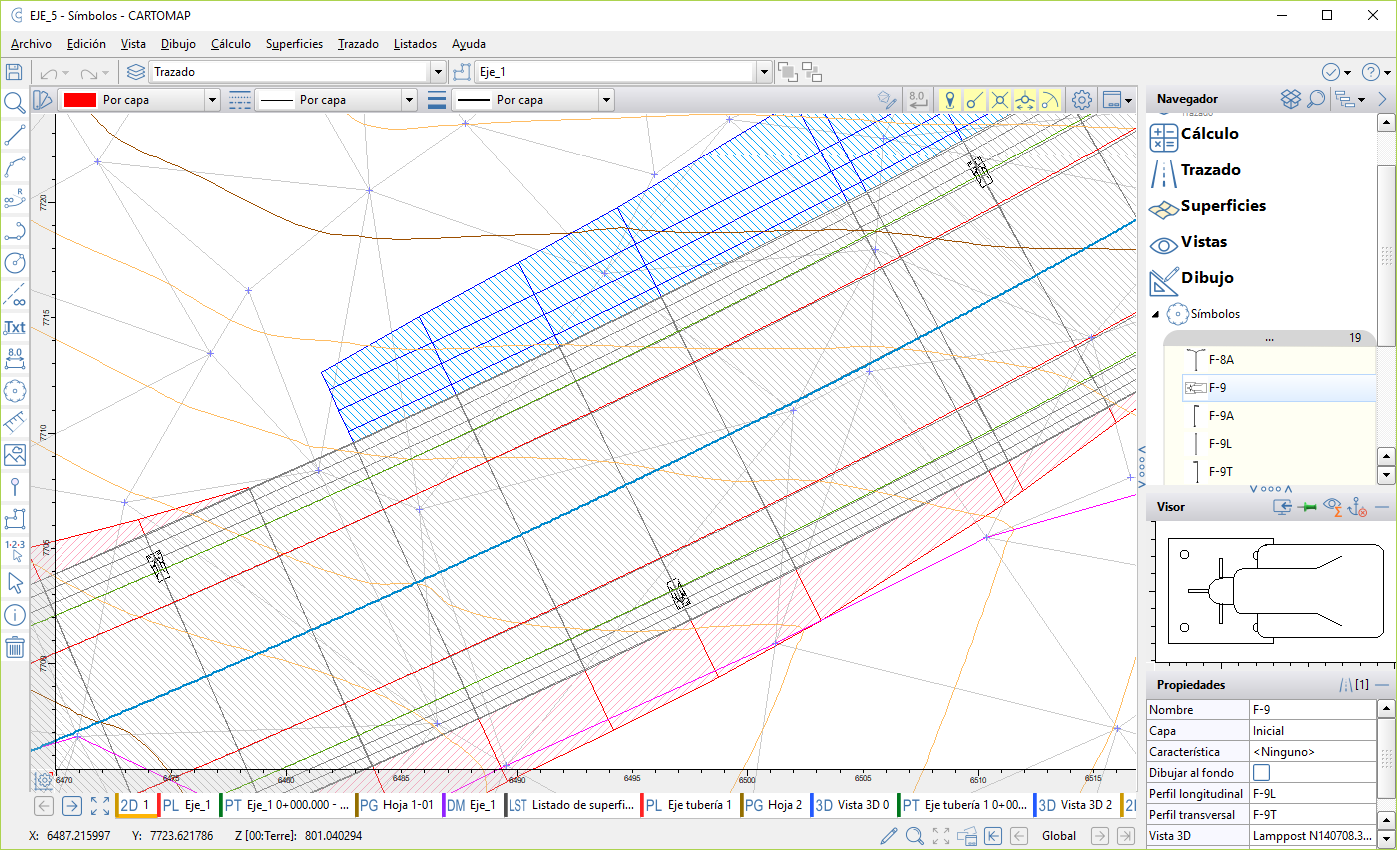The image size is (1397, 850).
Task: Open the Superficies menu
Action: click(x=294, y=44)
